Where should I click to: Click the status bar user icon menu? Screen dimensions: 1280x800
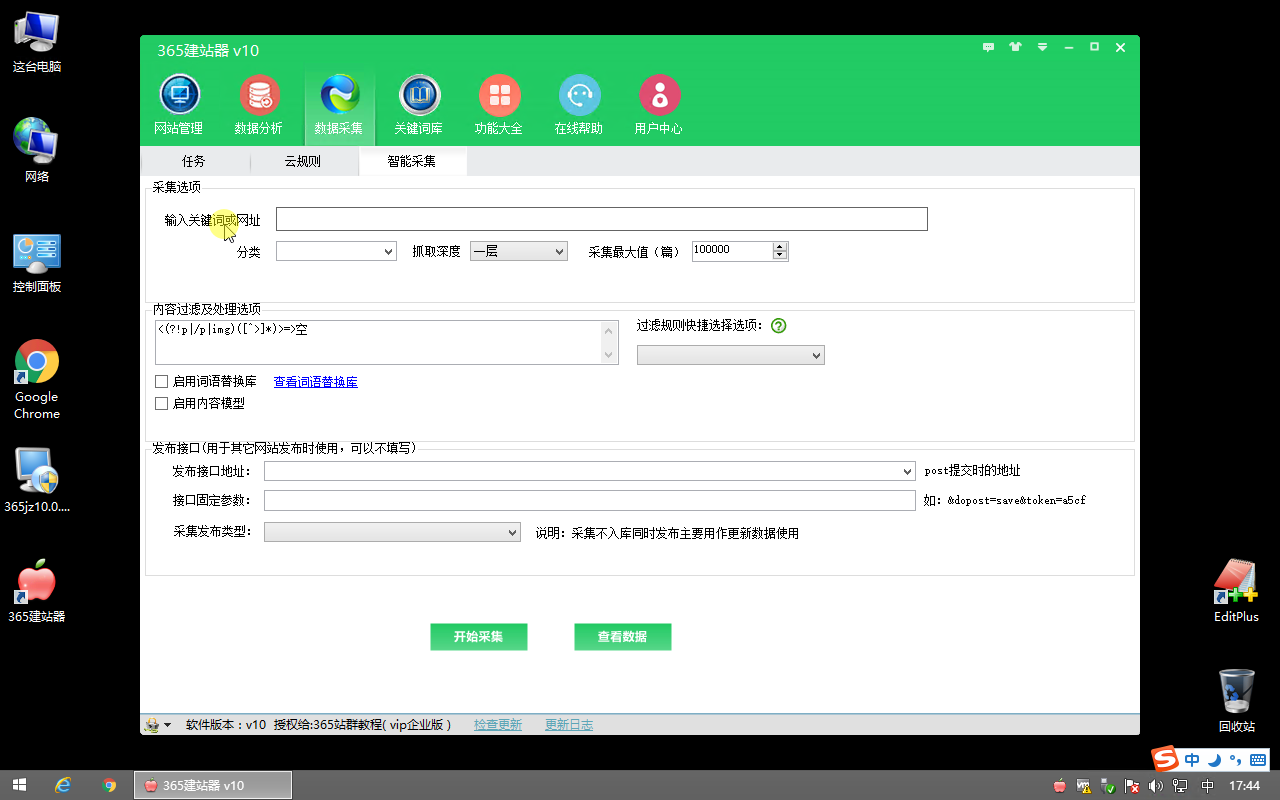click(x=157, y=725)
